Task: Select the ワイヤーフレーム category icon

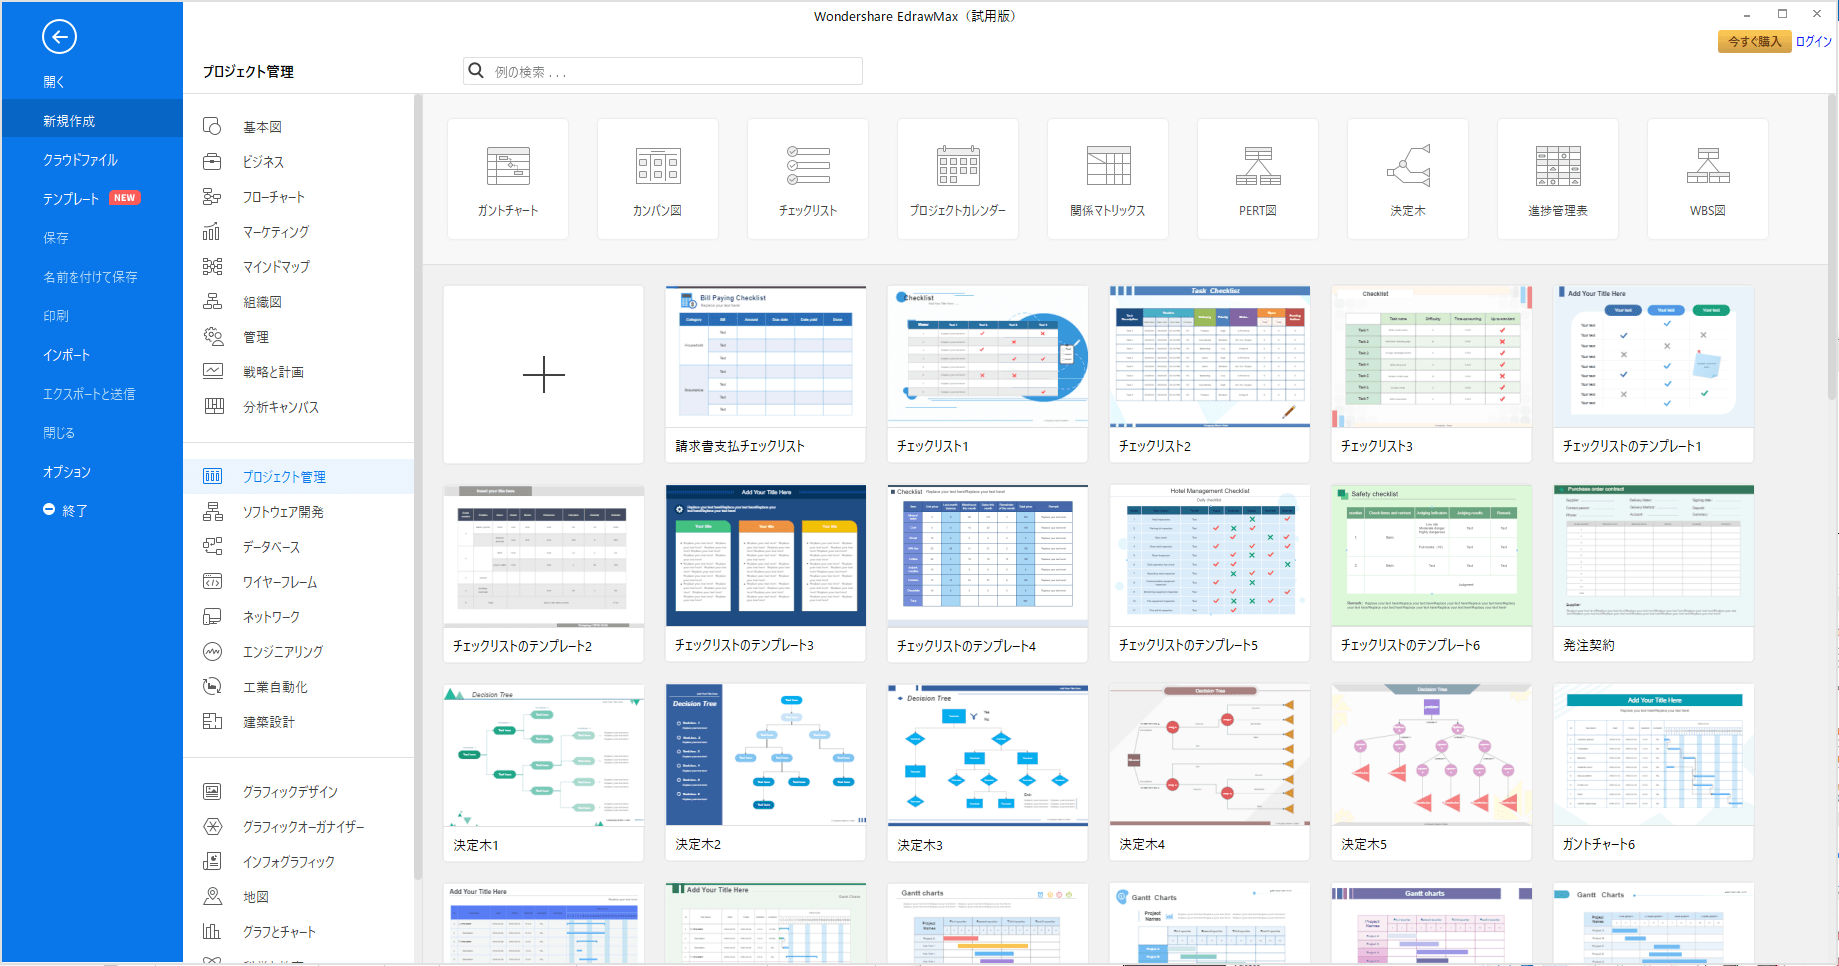Action: pyautogui.click(x=212, y=581)
